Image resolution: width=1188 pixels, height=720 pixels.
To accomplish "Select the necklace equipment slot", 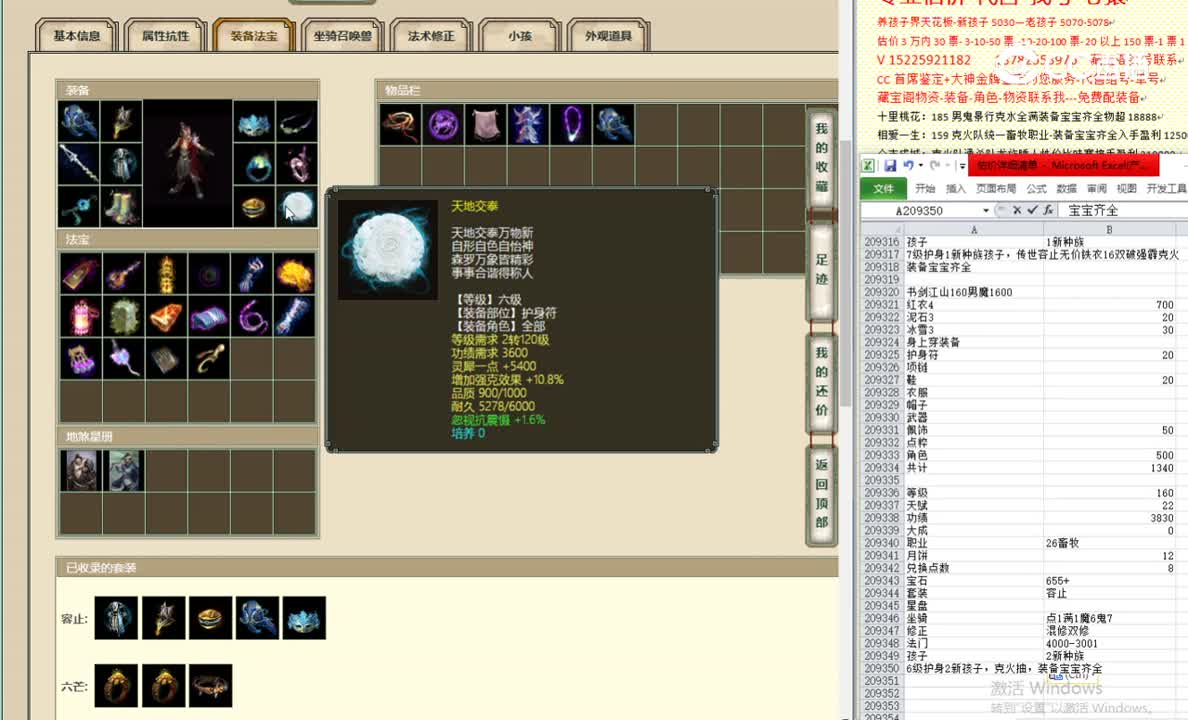I will point(297,121).
